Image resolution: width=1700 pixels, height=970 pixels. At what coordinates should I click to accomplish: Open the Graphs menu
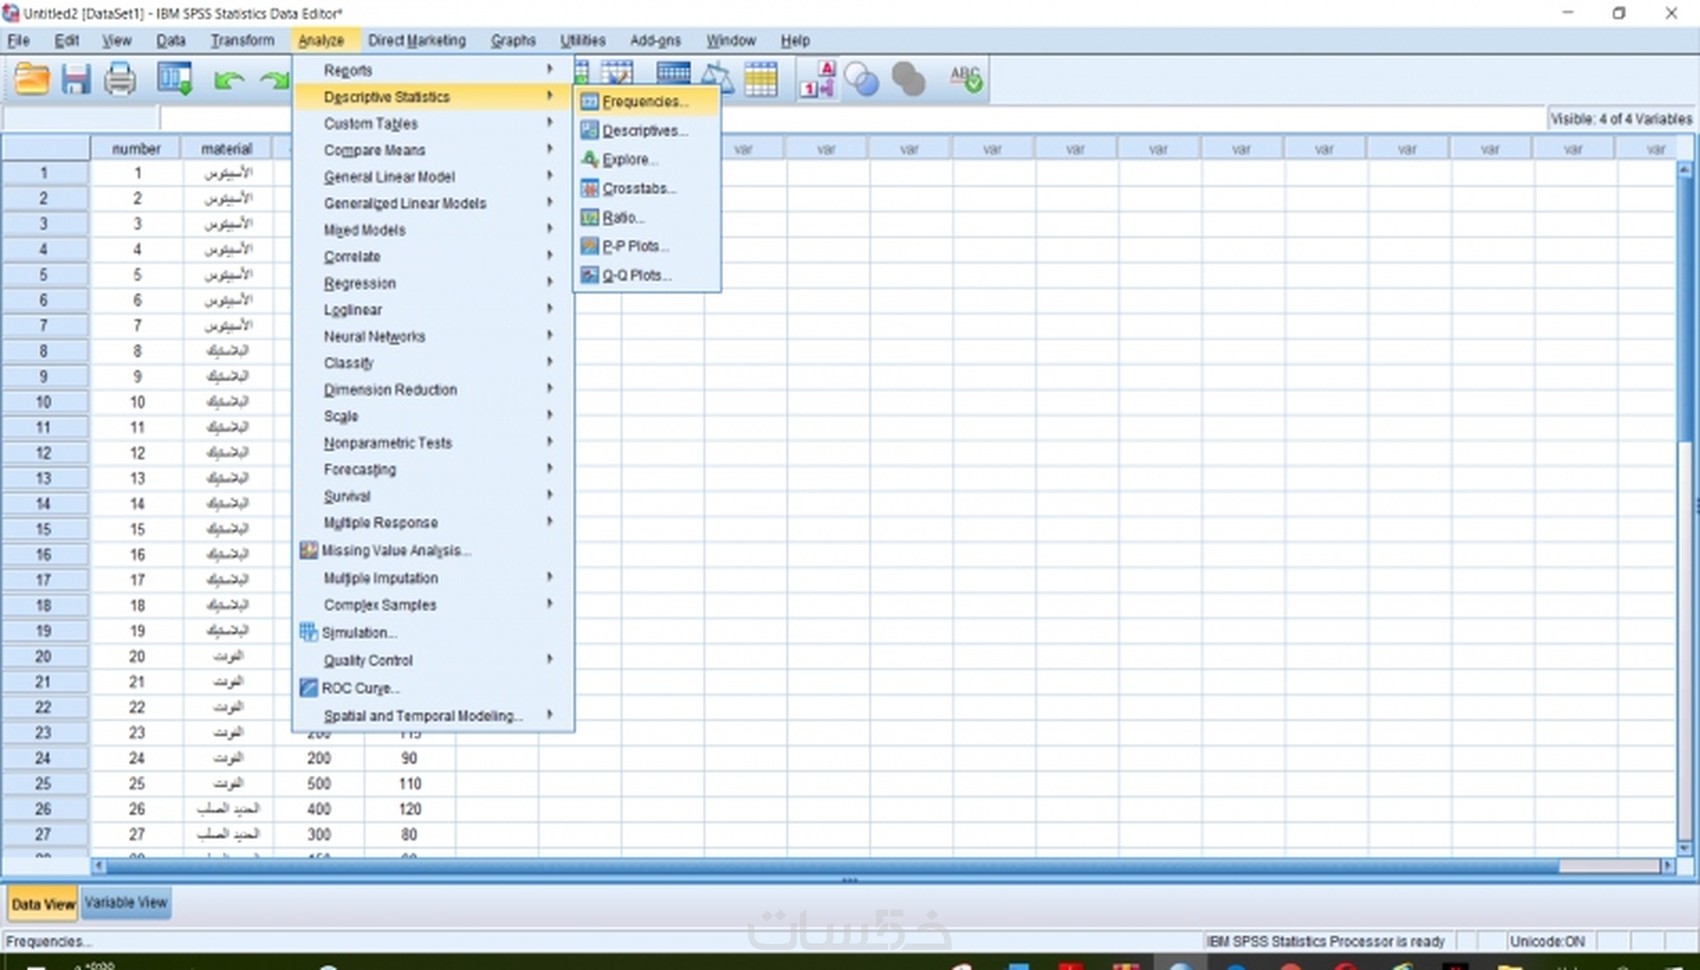click(513, 41)
